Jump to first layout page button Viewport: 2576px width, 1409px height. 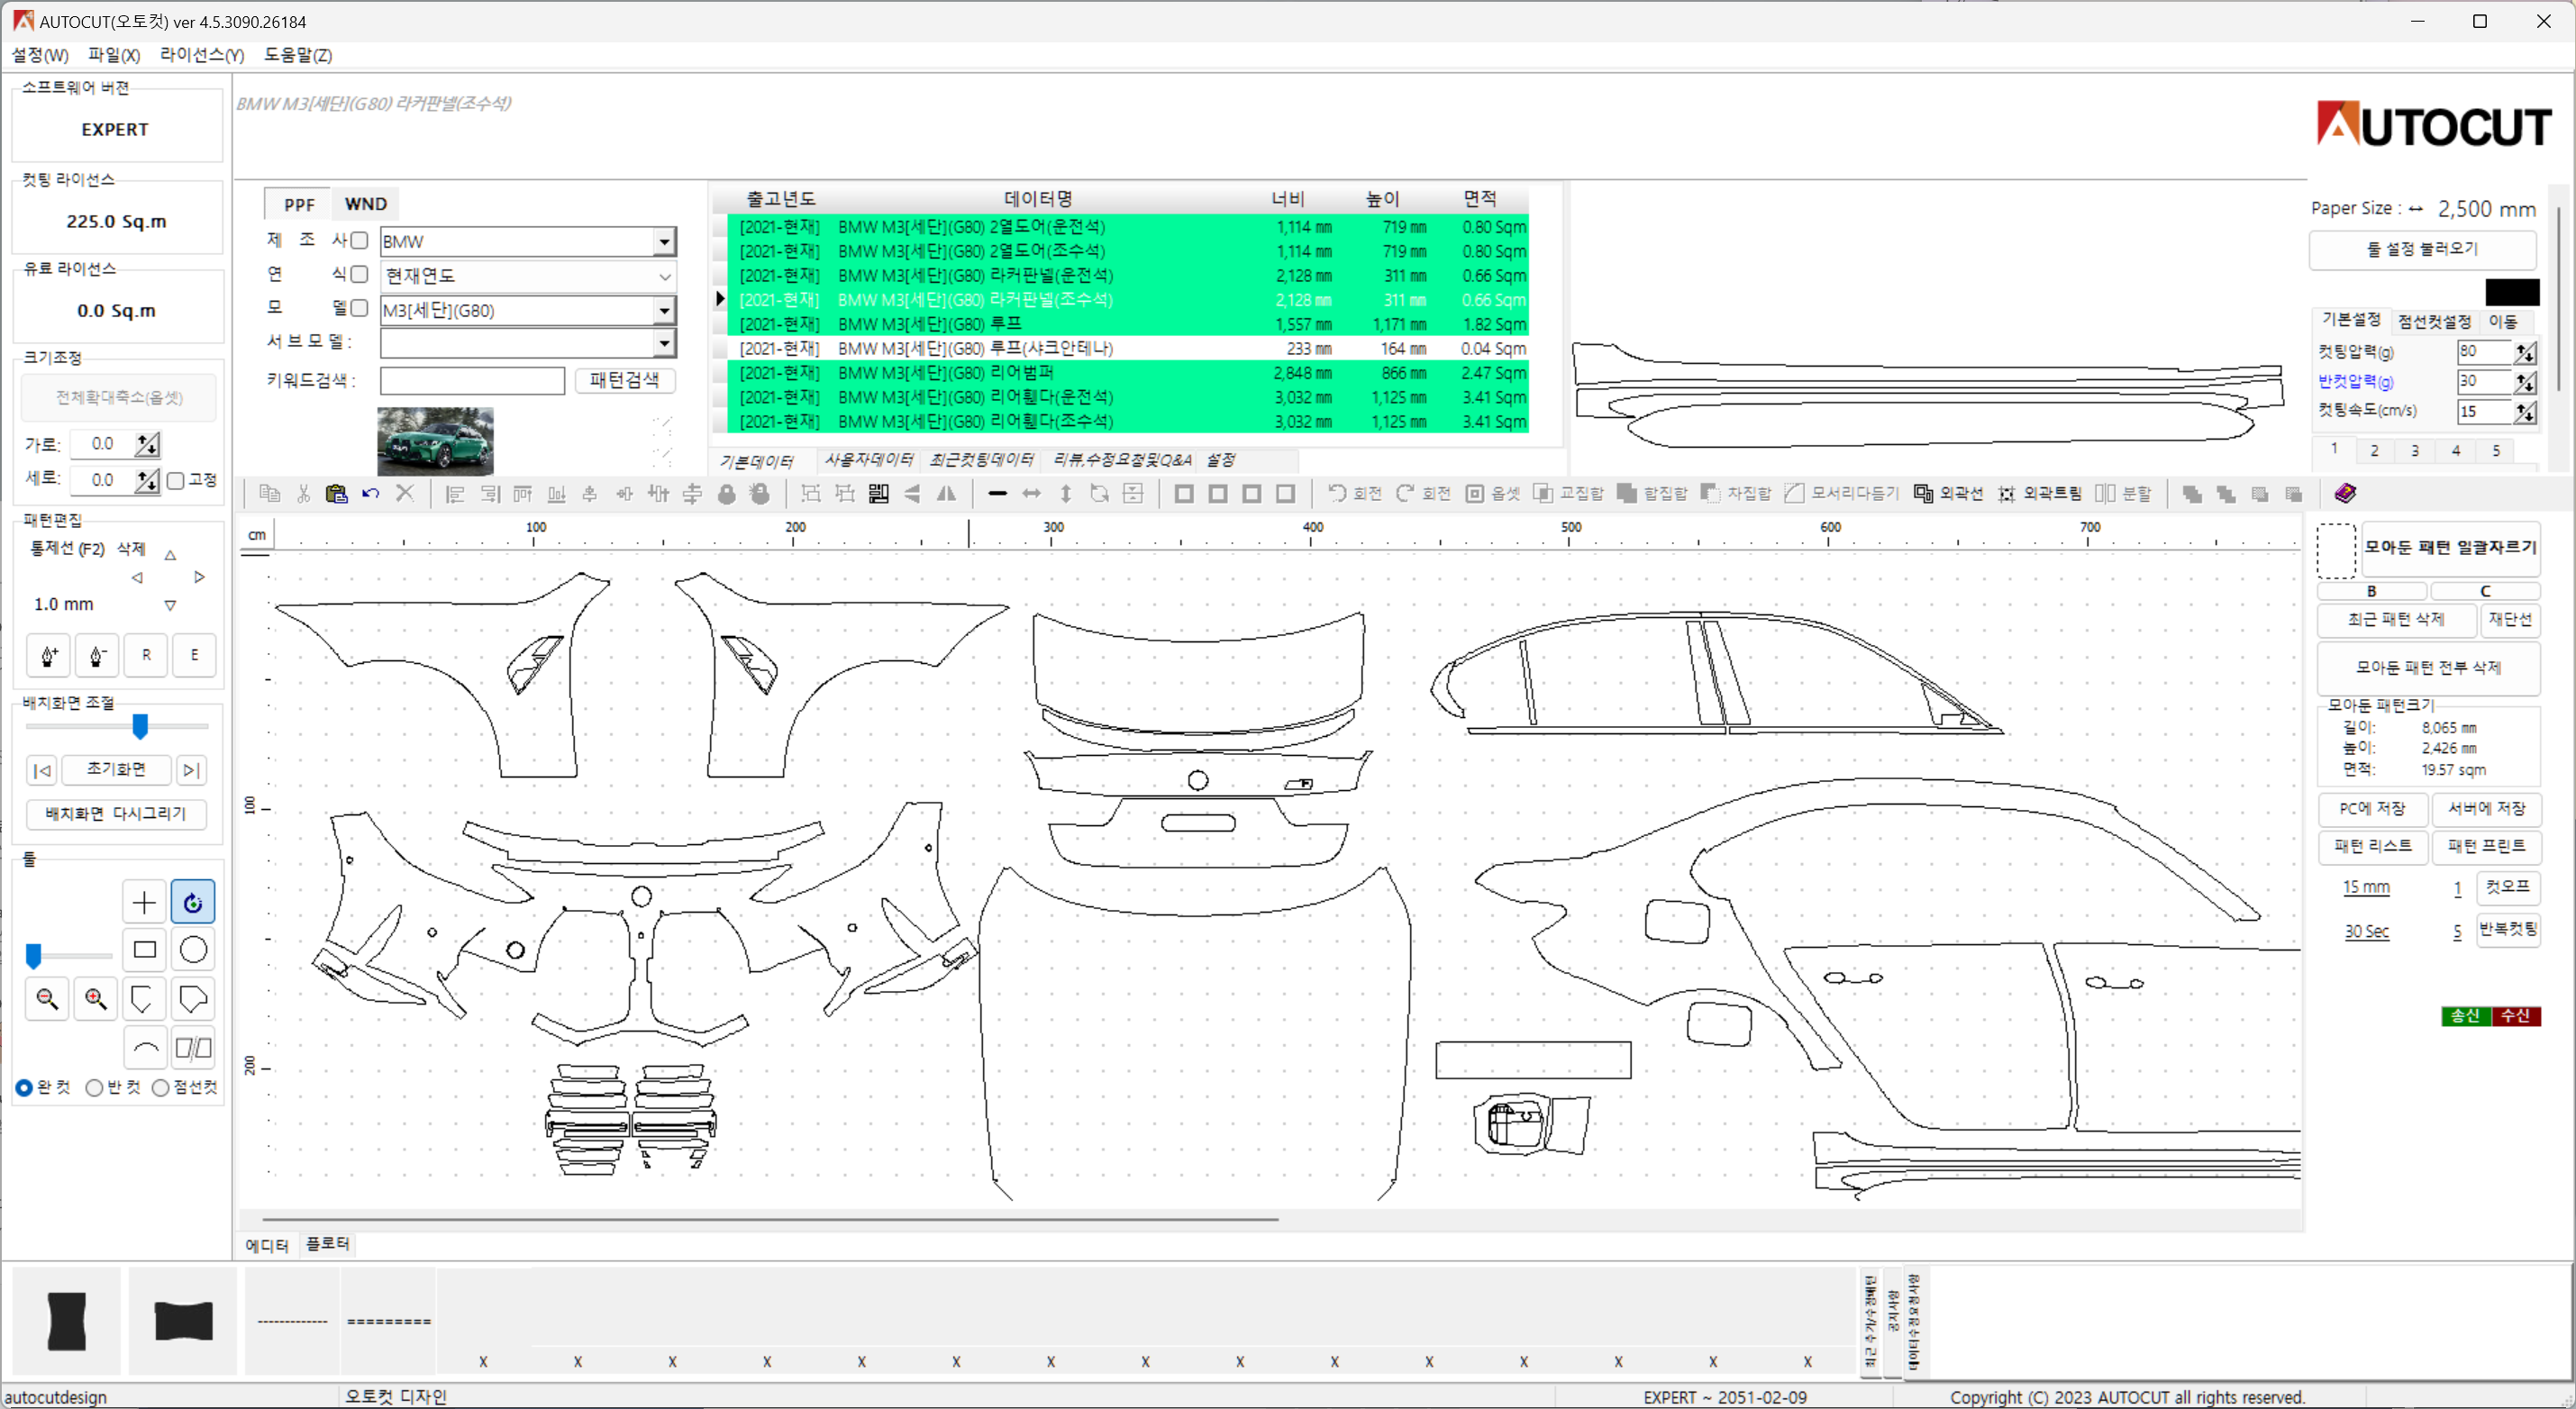click(x=42, y=770)
